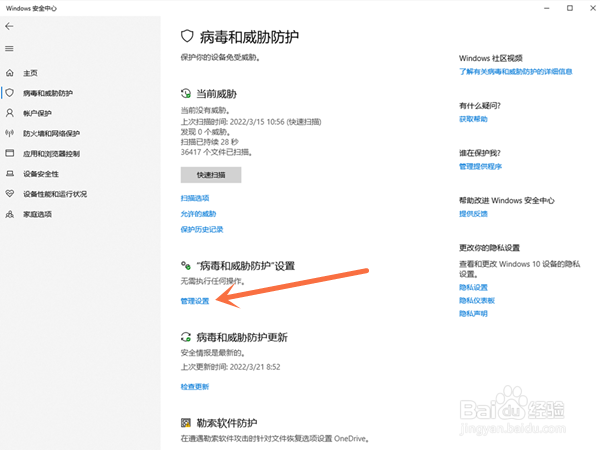600x450 pixels.
Task: Click the shield icon beside the page title
Action: click(x=187, y=36)
